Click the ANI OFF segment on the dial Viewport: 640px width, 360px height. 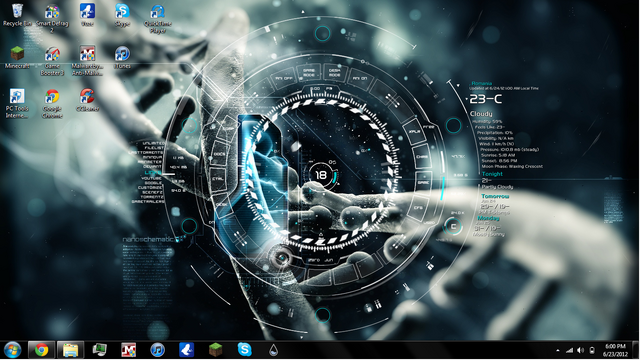point(284,78)
